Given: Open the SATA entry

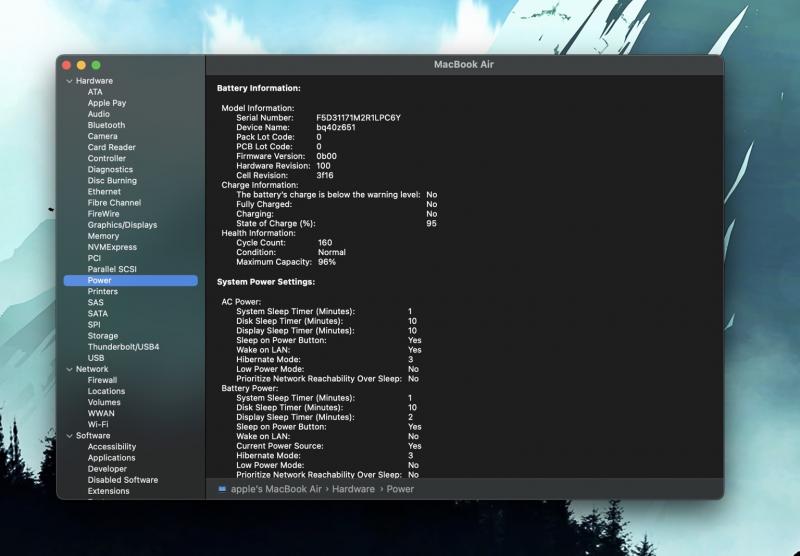Looking at the screenshot, I should [x=97, y=314].
